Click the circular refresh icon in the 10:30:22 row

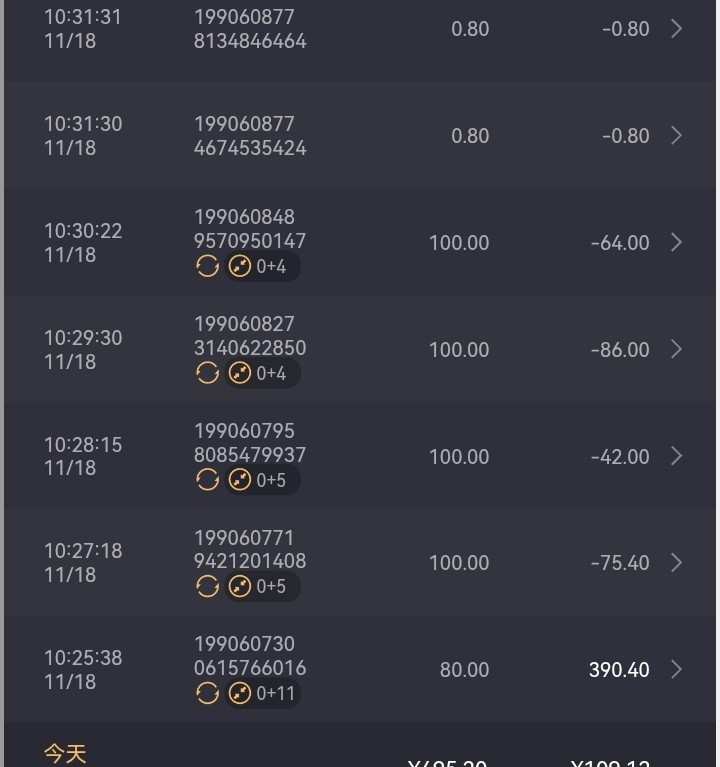[x=207, y=267]
